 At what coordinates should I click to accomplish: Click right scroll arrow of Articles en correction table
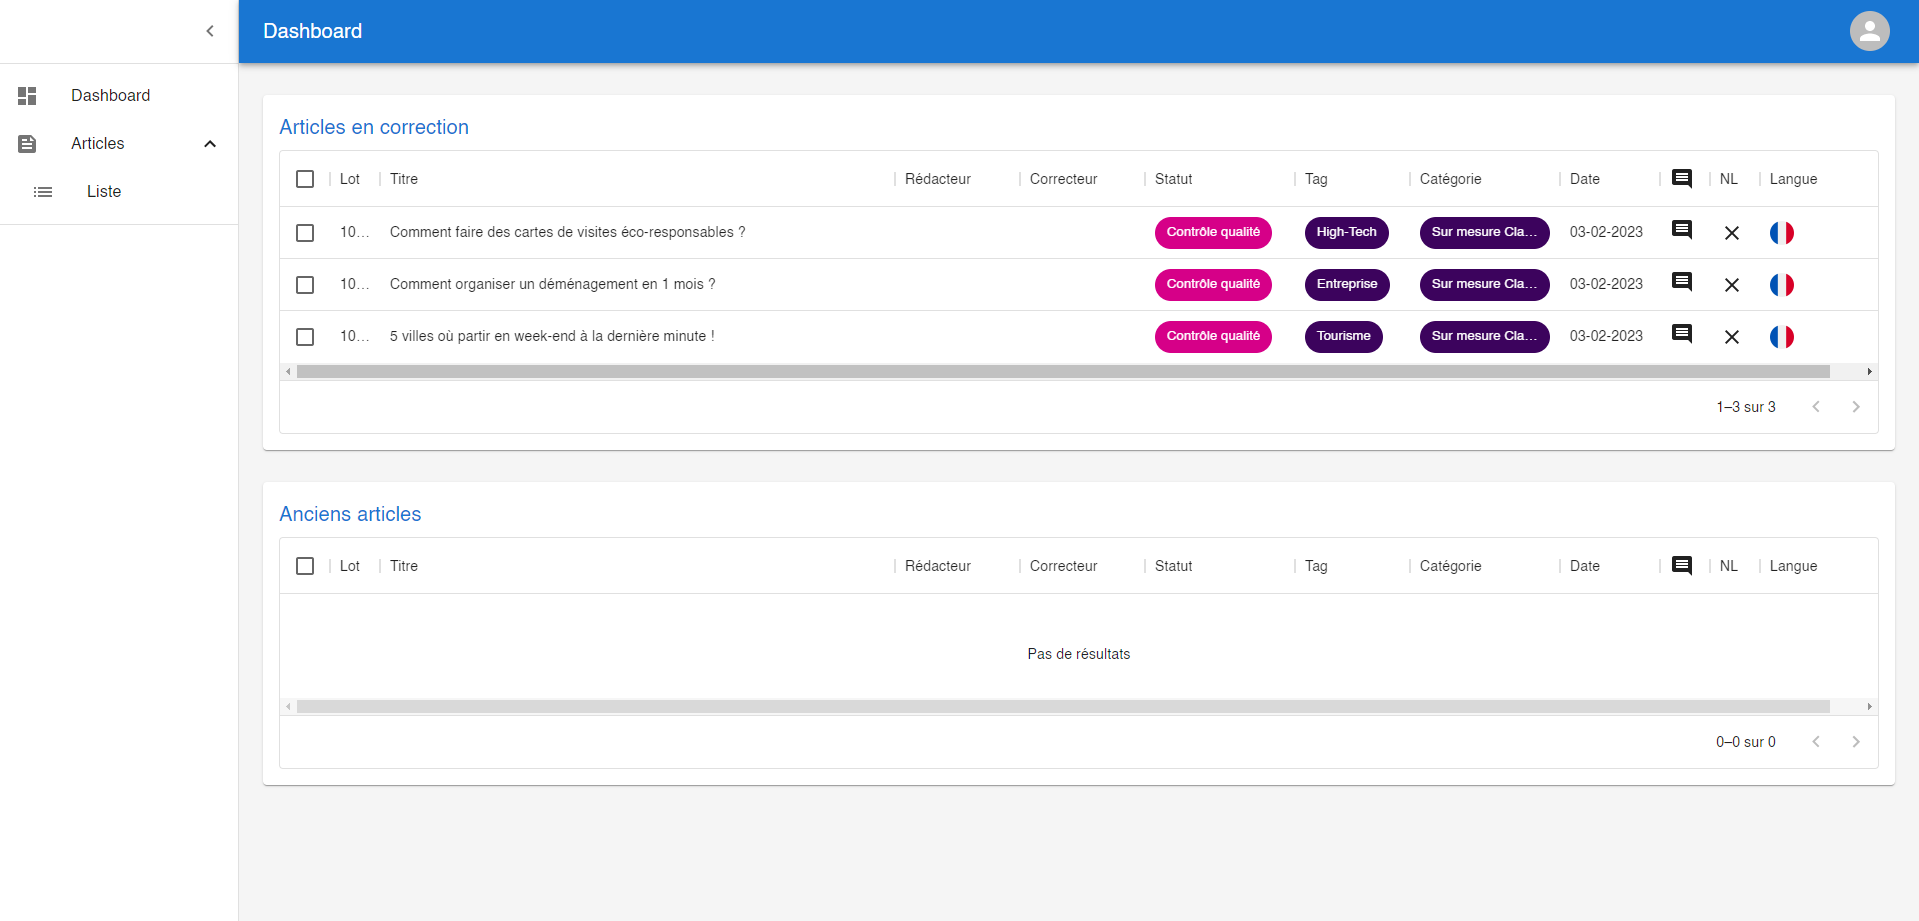(x=1869, y=372)
